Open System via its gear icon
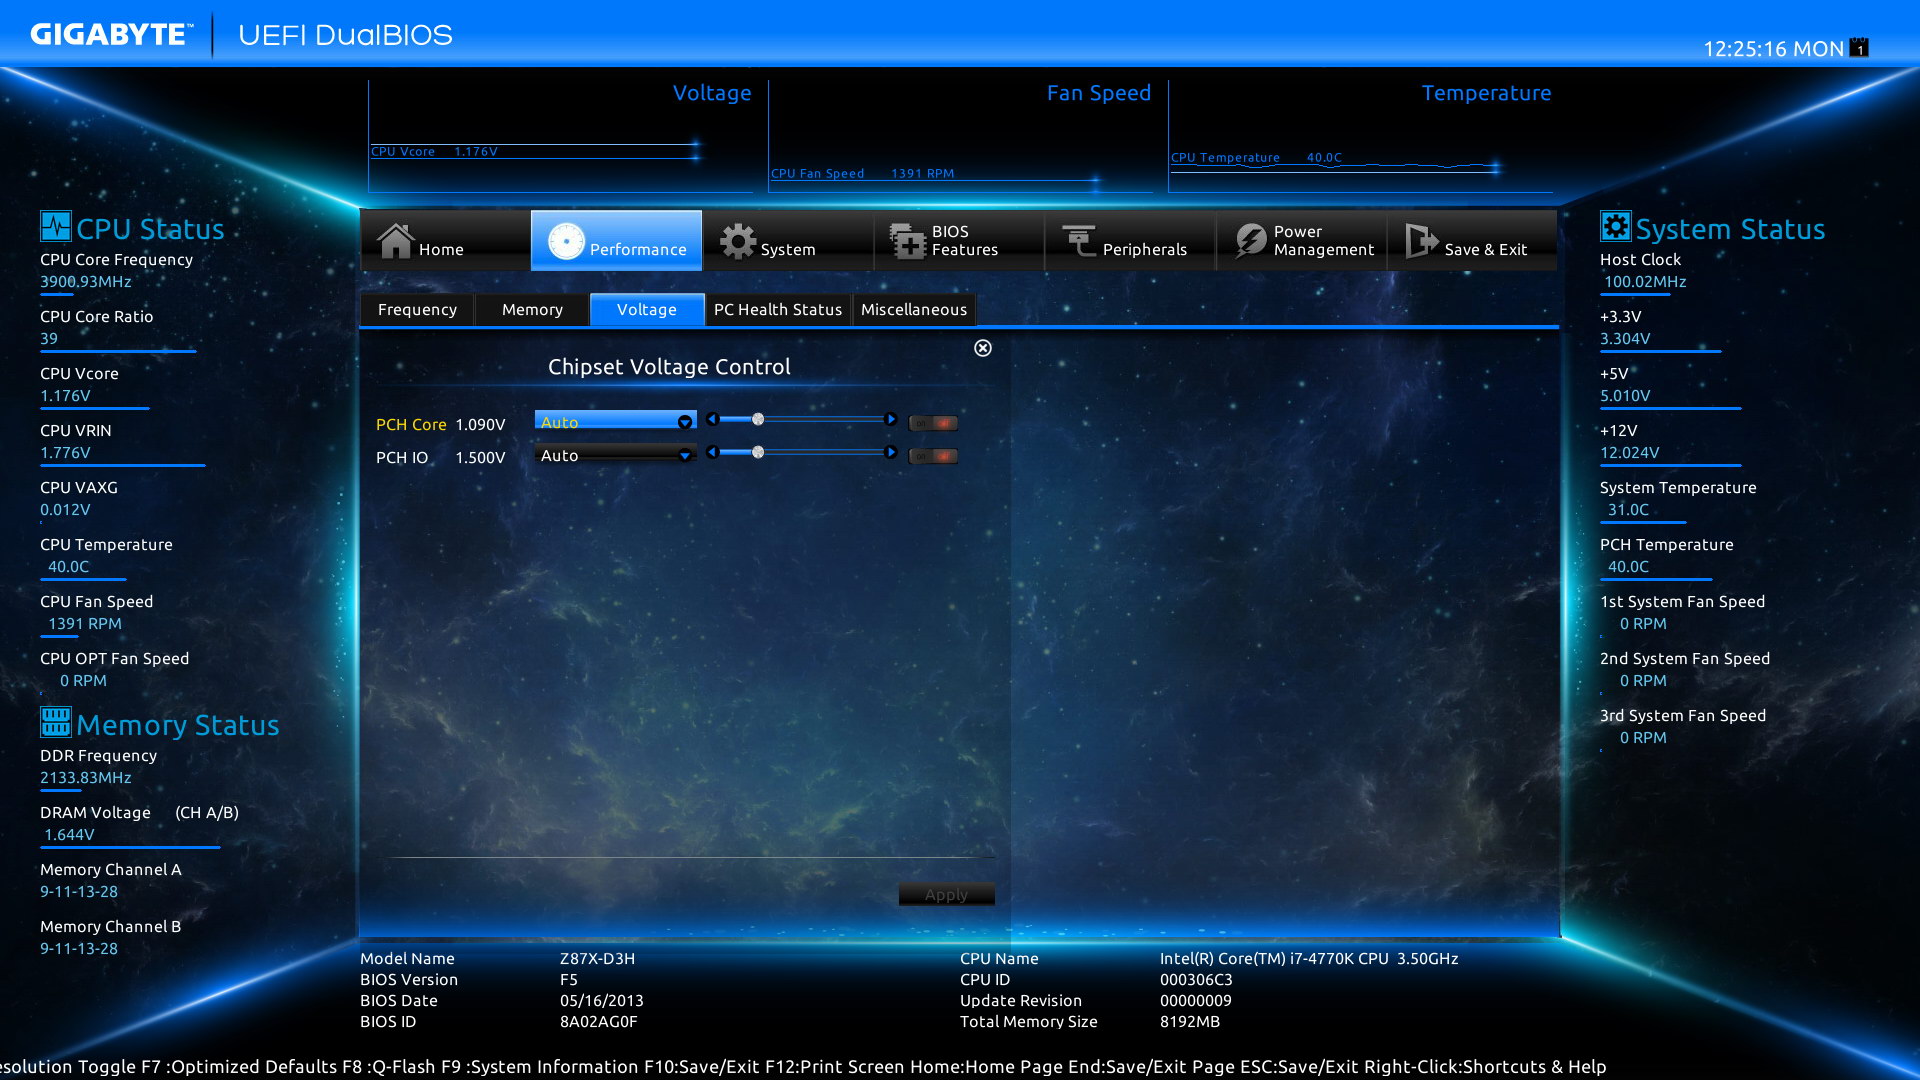 coord(738,241)
